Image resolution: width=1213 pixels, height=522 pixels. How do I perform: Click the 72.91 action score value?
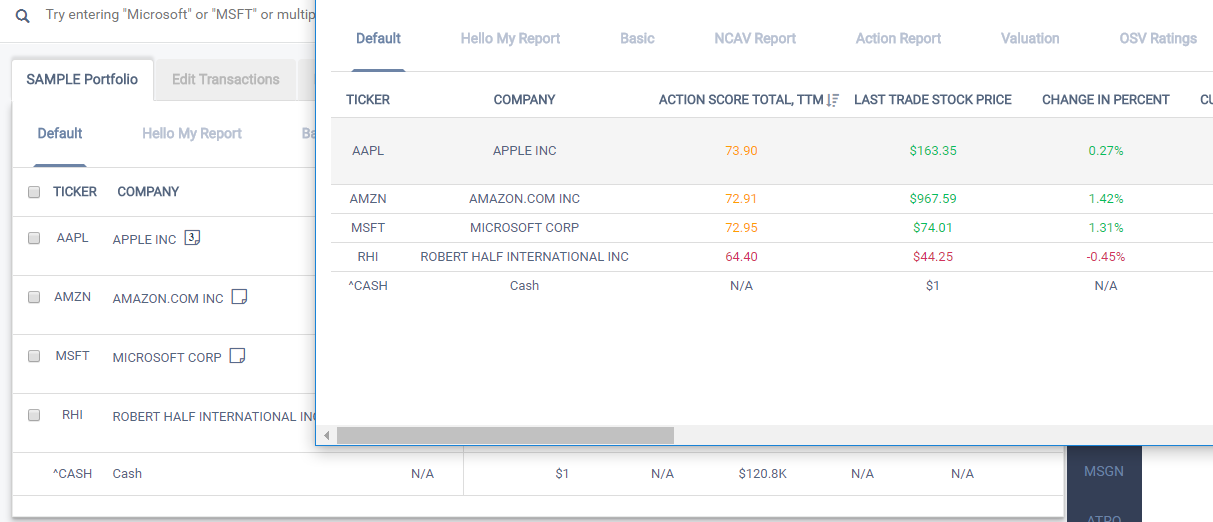point(741,199)
